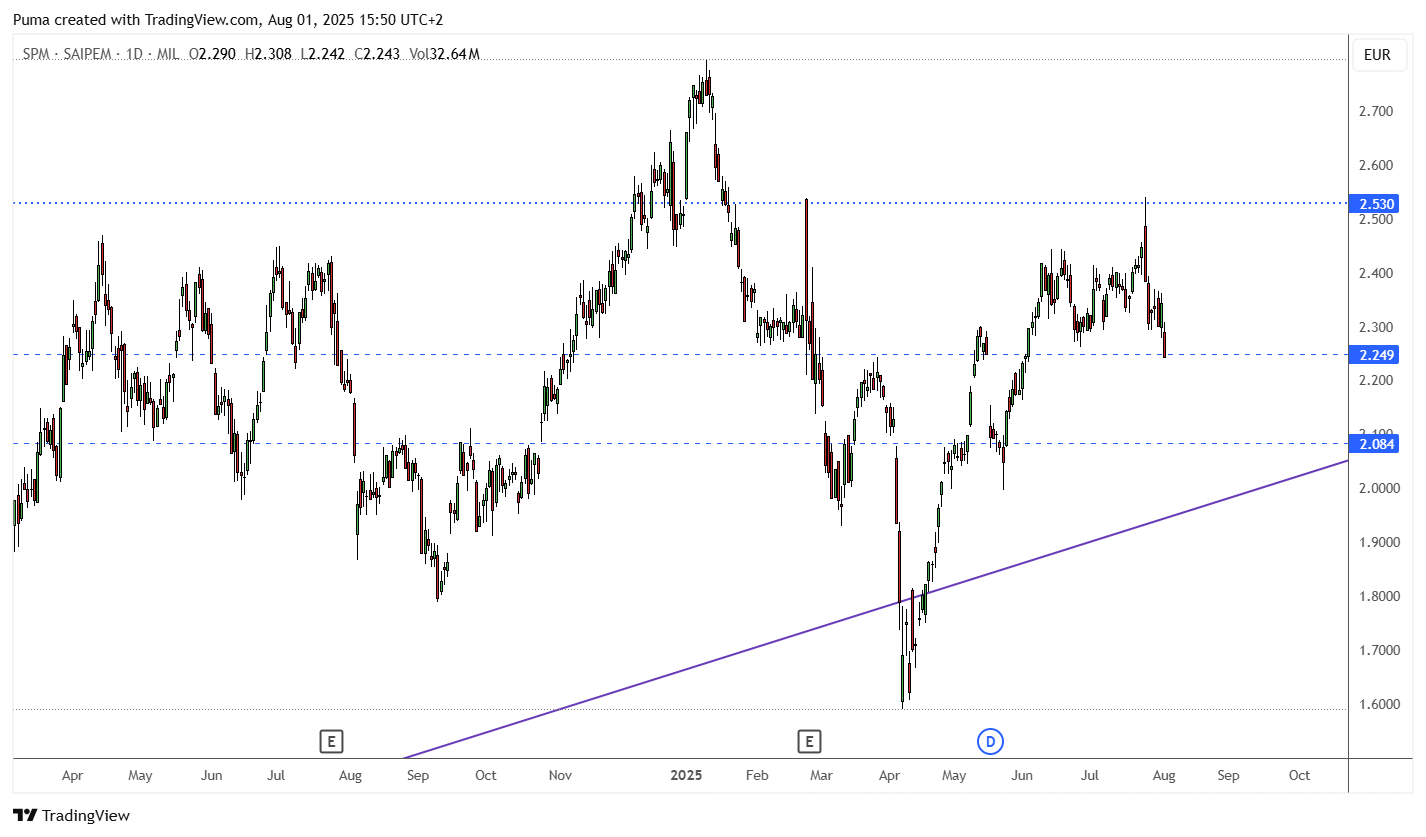Image resolution: width=1426 pixels, height=837 pixels.
Task: Click the Feb label on time axis
Action: click(x=757, y=776)
